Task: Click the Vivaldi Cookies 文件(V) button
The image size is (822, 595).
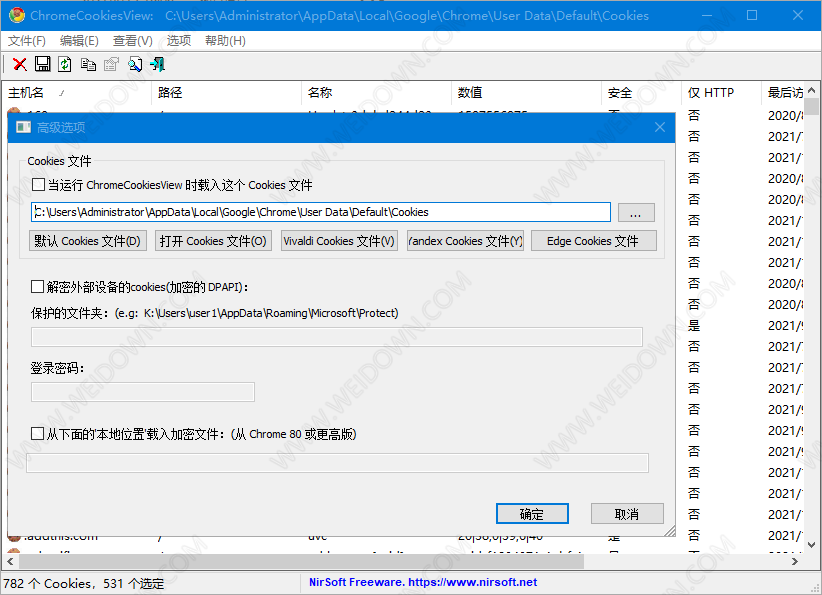Action: pos(339,241)
